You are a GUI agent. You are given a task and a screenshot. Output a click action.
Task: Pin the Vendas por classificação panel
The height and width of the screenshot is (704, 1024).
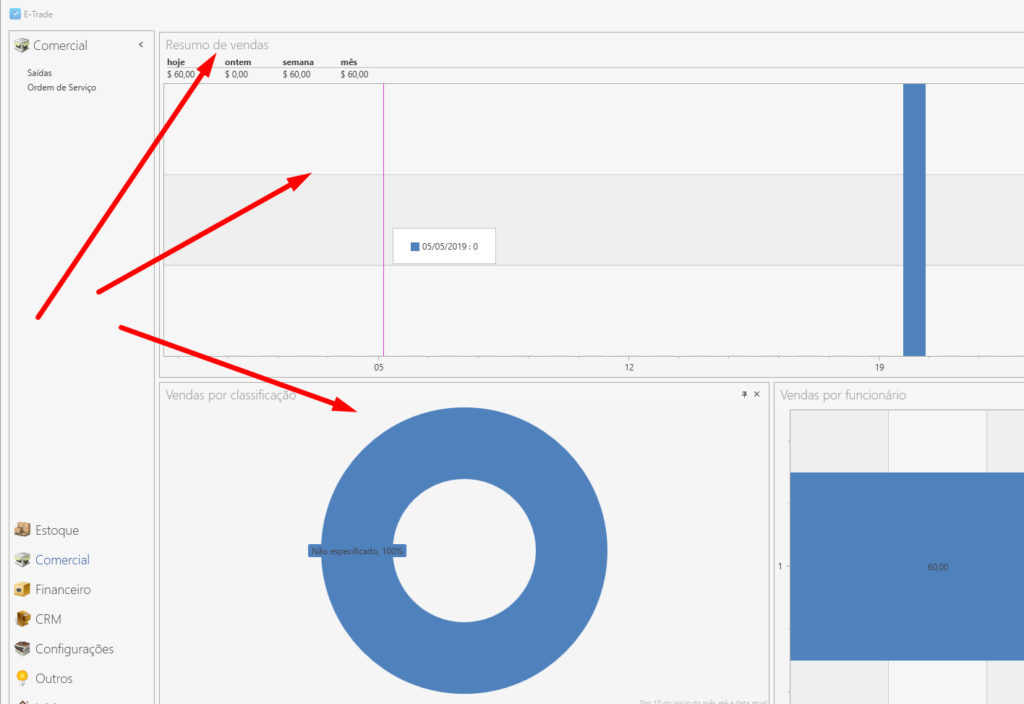744,395
